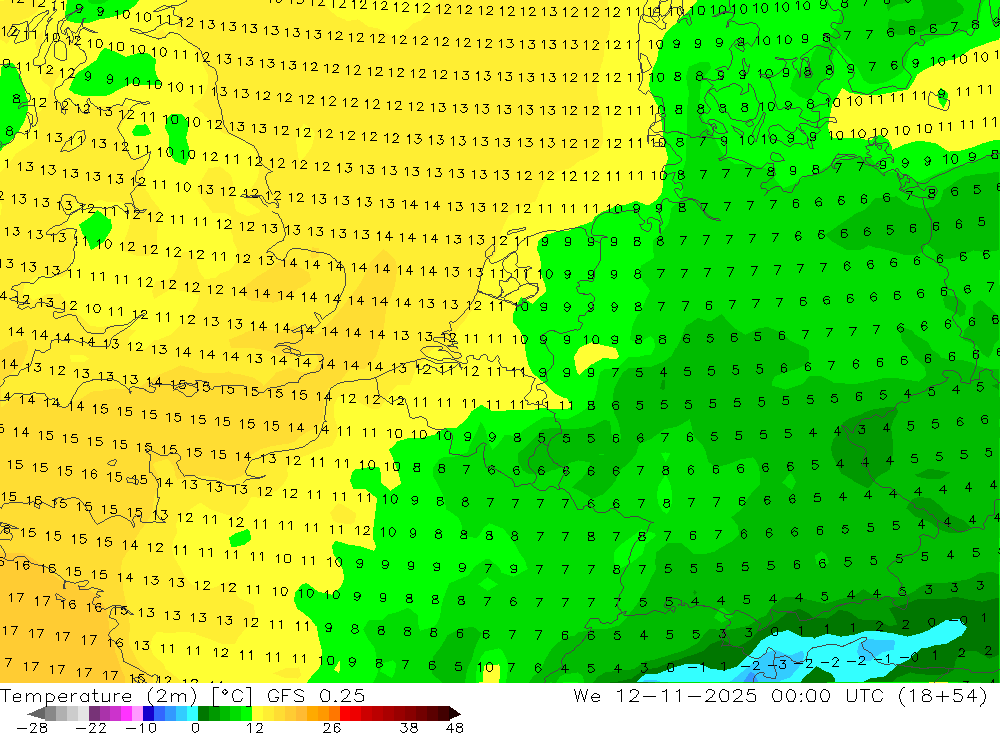Viewport: 1000px width, 733px height.
Task: Click the '48' legend value
Action: pos(455,728)
